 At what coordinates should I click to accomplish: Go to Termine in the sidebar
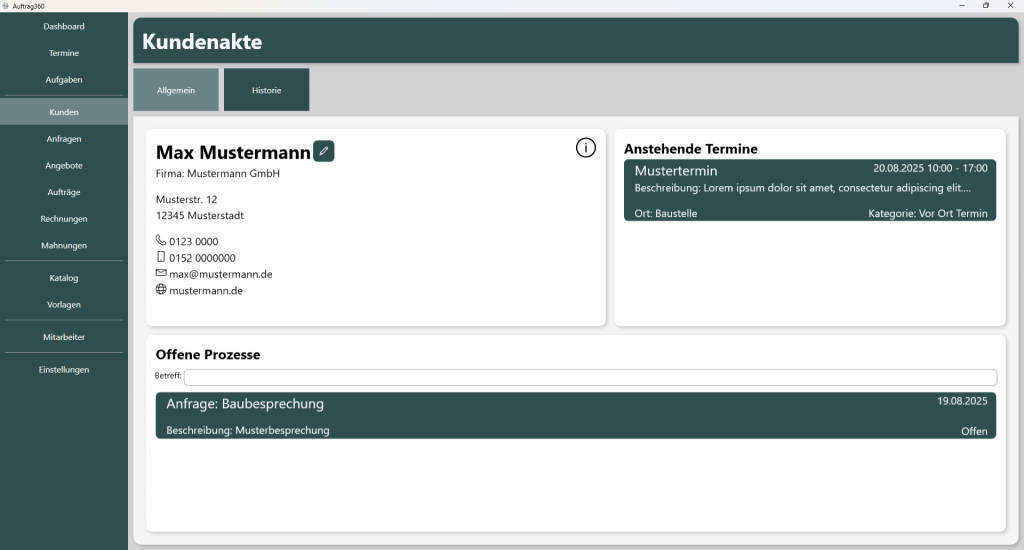point(64,53)
